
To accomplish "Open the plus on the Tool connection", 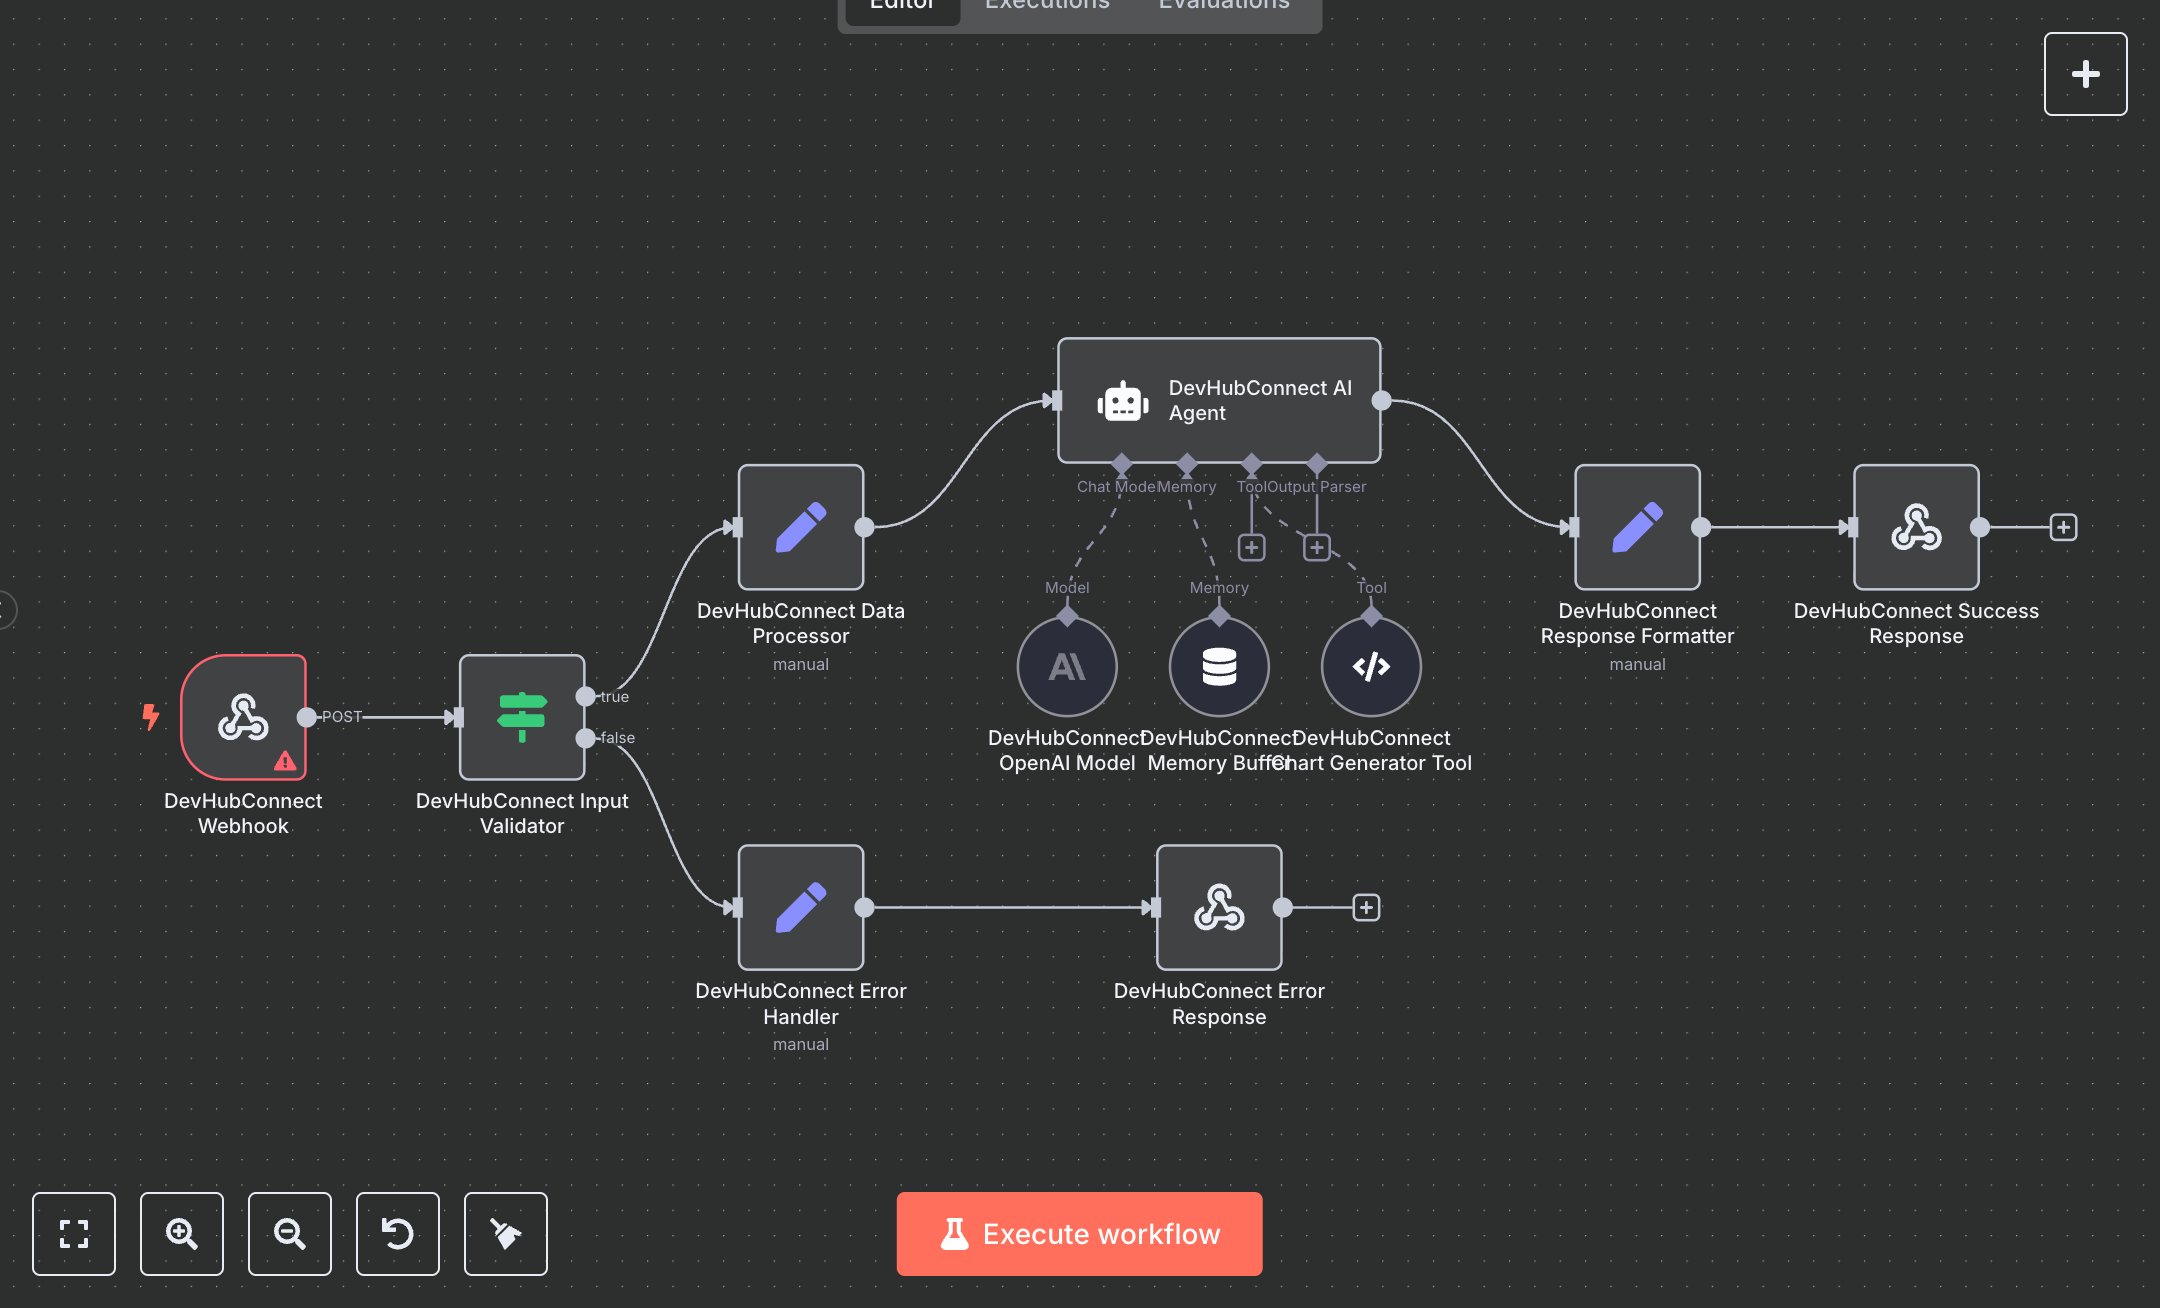I will point(1251,547).
